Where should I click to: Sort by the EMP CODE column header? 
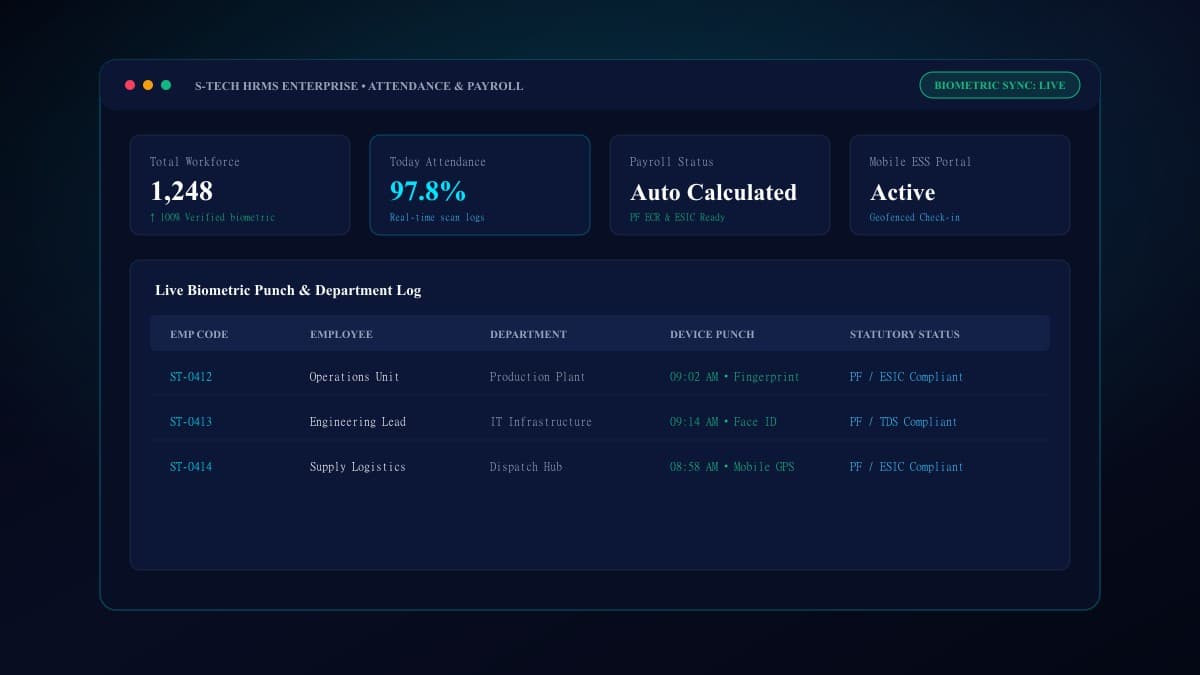click(x=199, y=334)
